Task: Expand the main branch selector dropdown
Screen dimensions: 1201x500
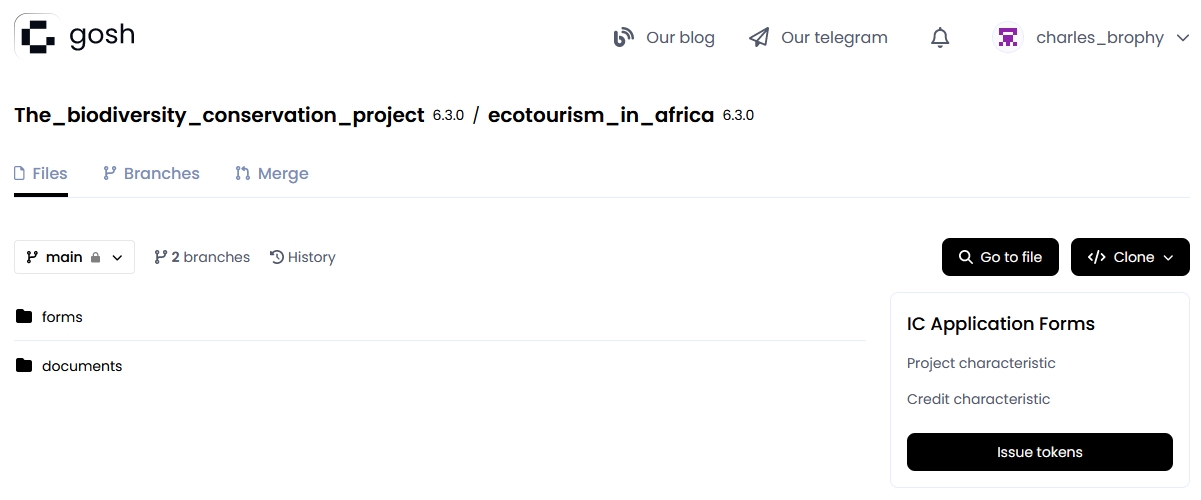Action: coord(75,257)
